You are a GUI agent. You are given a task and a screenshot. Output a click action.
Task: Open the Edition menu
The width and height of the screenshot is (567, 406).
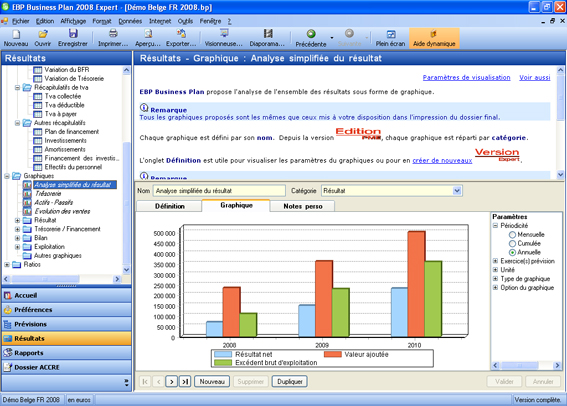45,21
